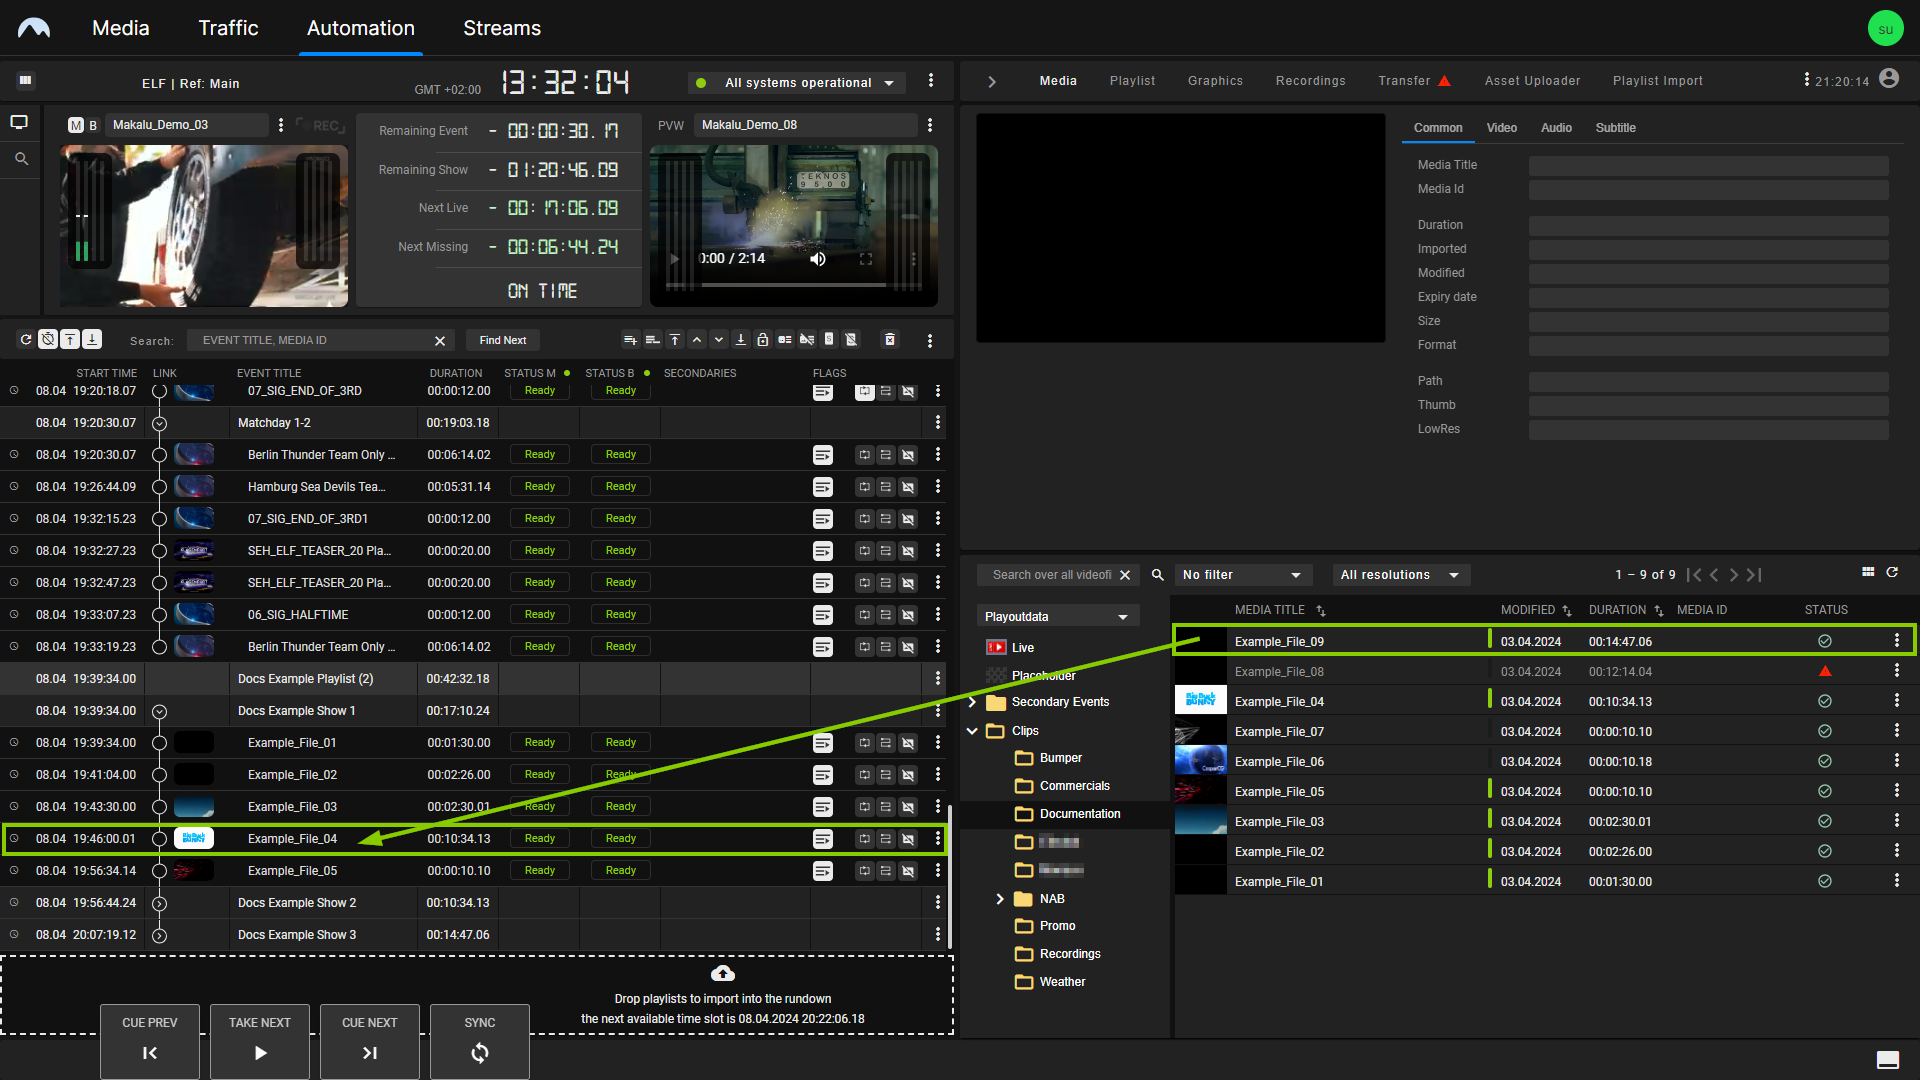
Task: Click the Find Next button in search bar
Action: [x=502, y=340]
